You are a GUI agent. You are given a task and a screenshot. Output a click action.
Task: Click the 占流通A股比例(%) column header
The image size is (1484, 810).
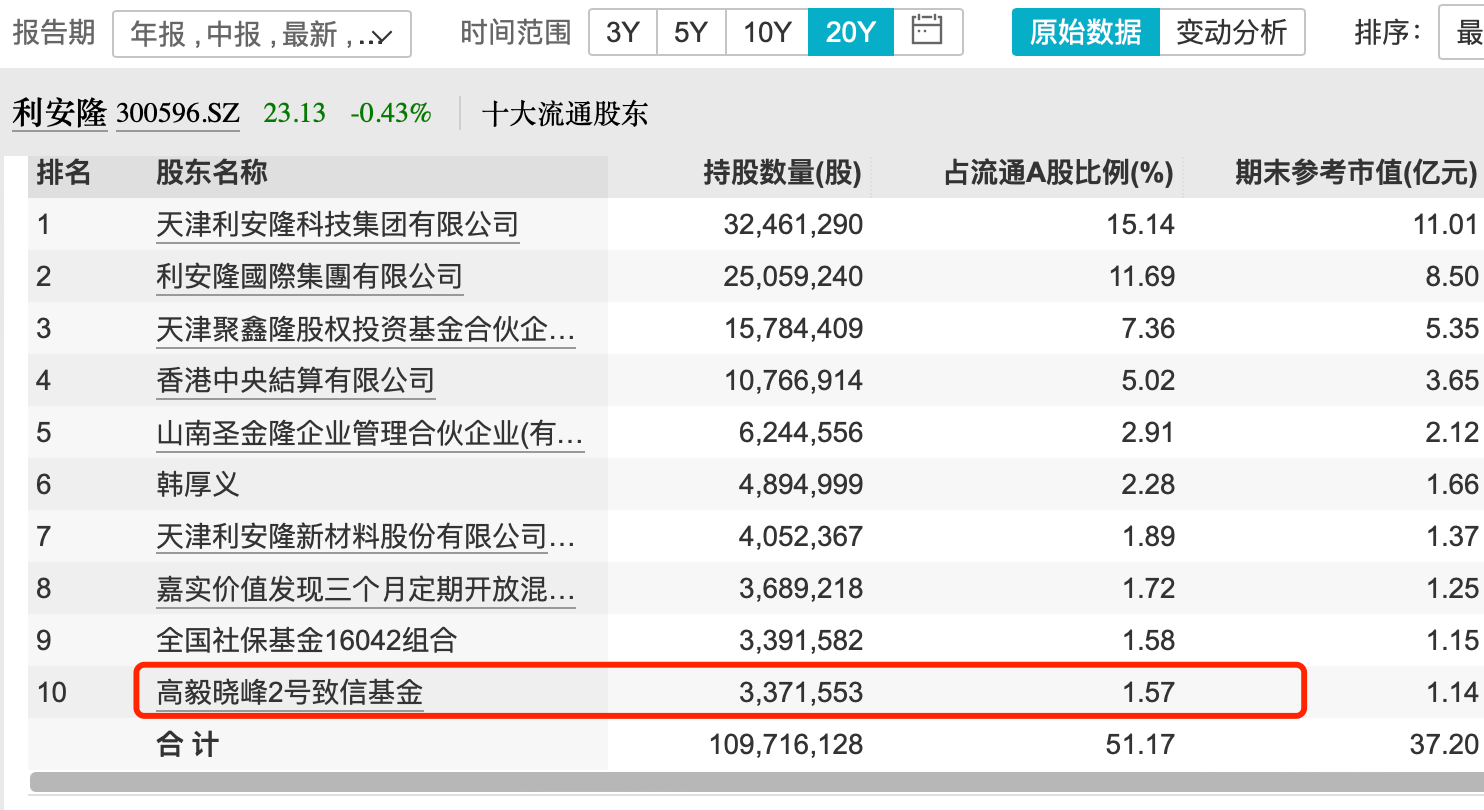(1059, 174)
